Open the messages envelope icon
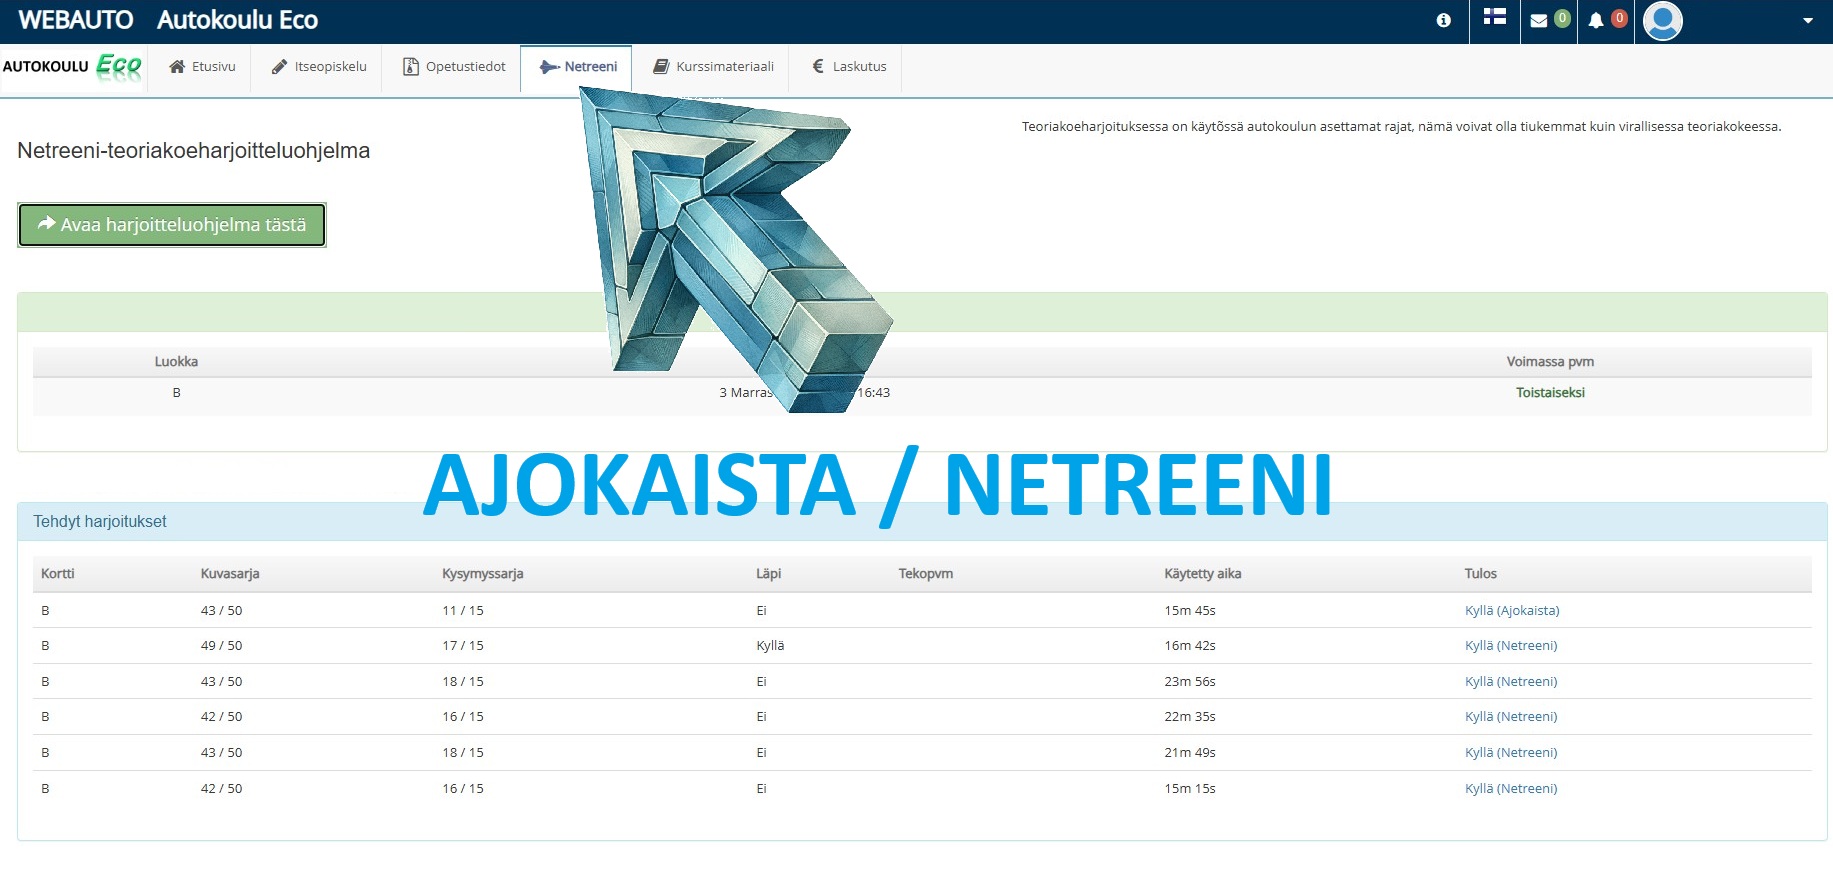Screen dimensions: 1833x875 point(1539,20)
